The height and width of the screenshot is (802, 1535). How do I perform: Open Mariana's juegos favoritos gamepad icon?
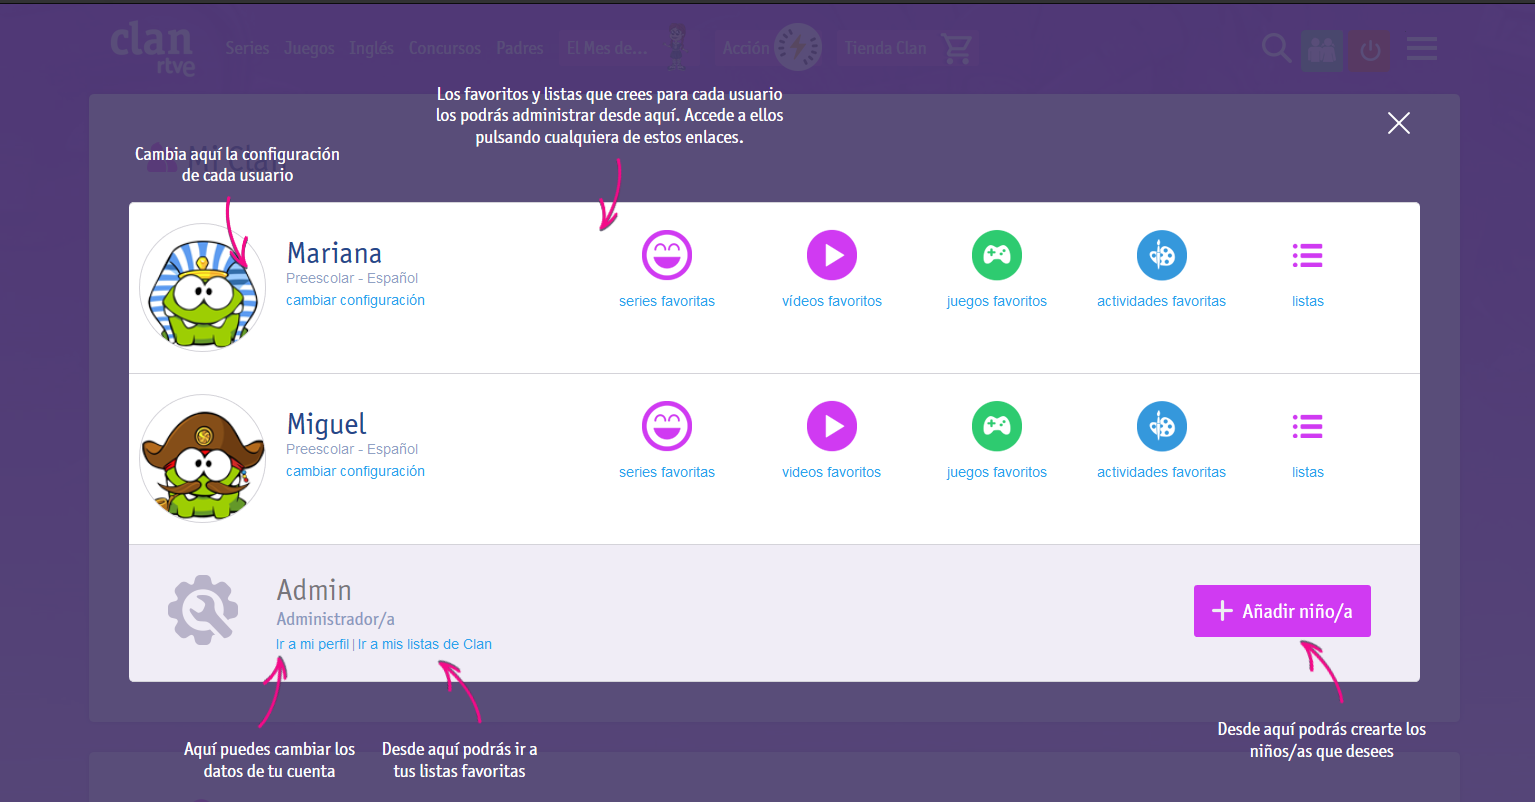pyautogui.click(x=997, y=255)
